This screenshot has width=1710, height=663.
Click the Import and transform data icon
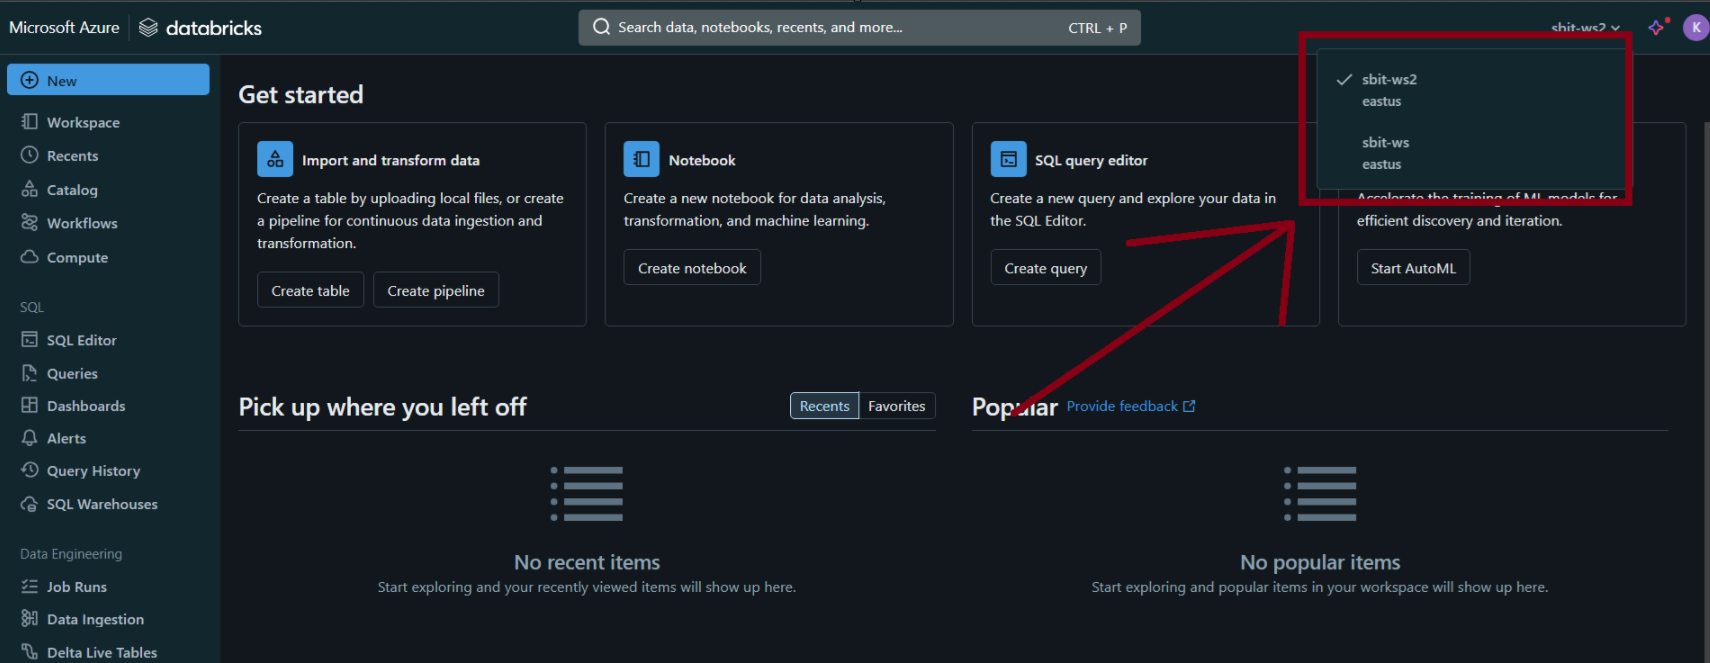(x=275, y=159)
